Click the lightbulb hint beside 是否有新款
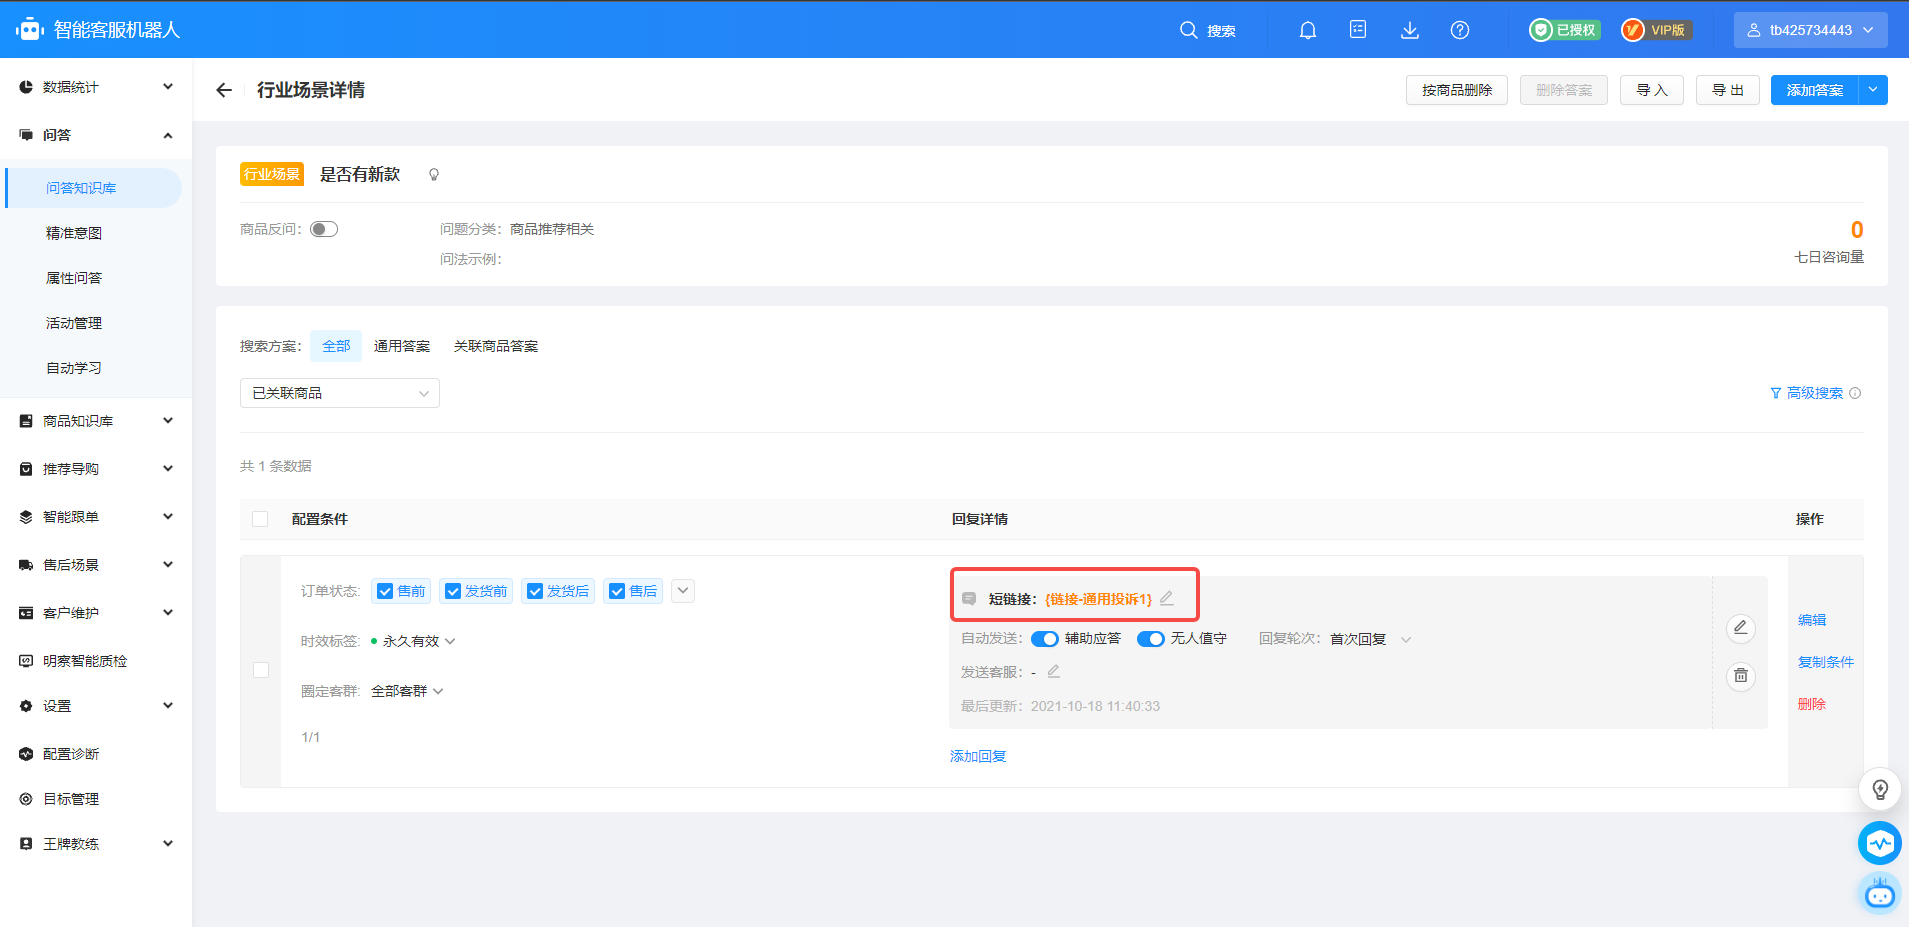The image size is (1909, 927). (434, 175)
